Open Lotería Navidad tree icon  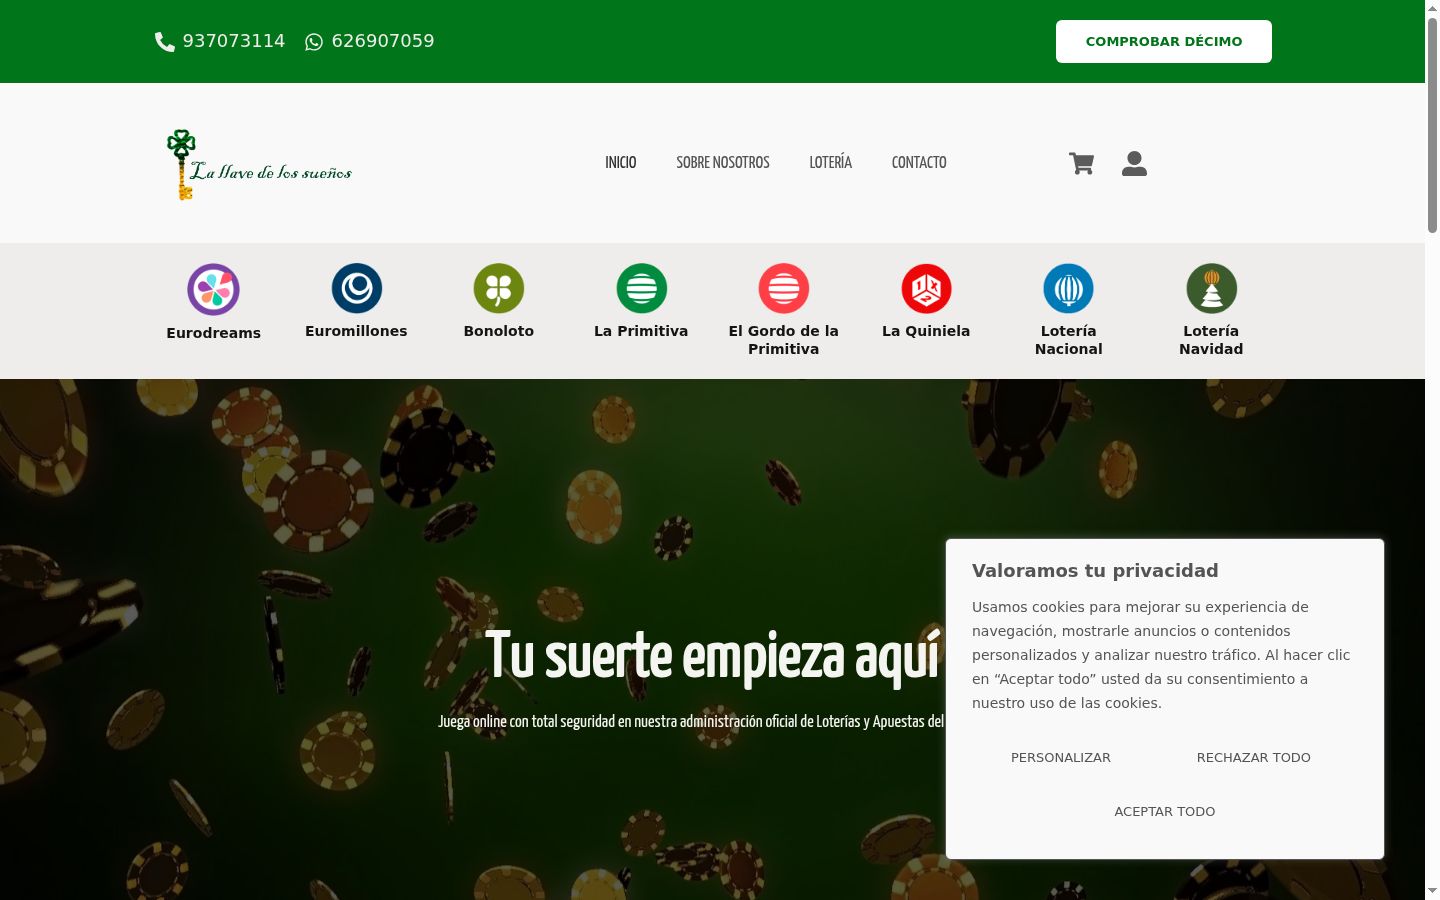pyautogui.click(x=1211, y=288)
